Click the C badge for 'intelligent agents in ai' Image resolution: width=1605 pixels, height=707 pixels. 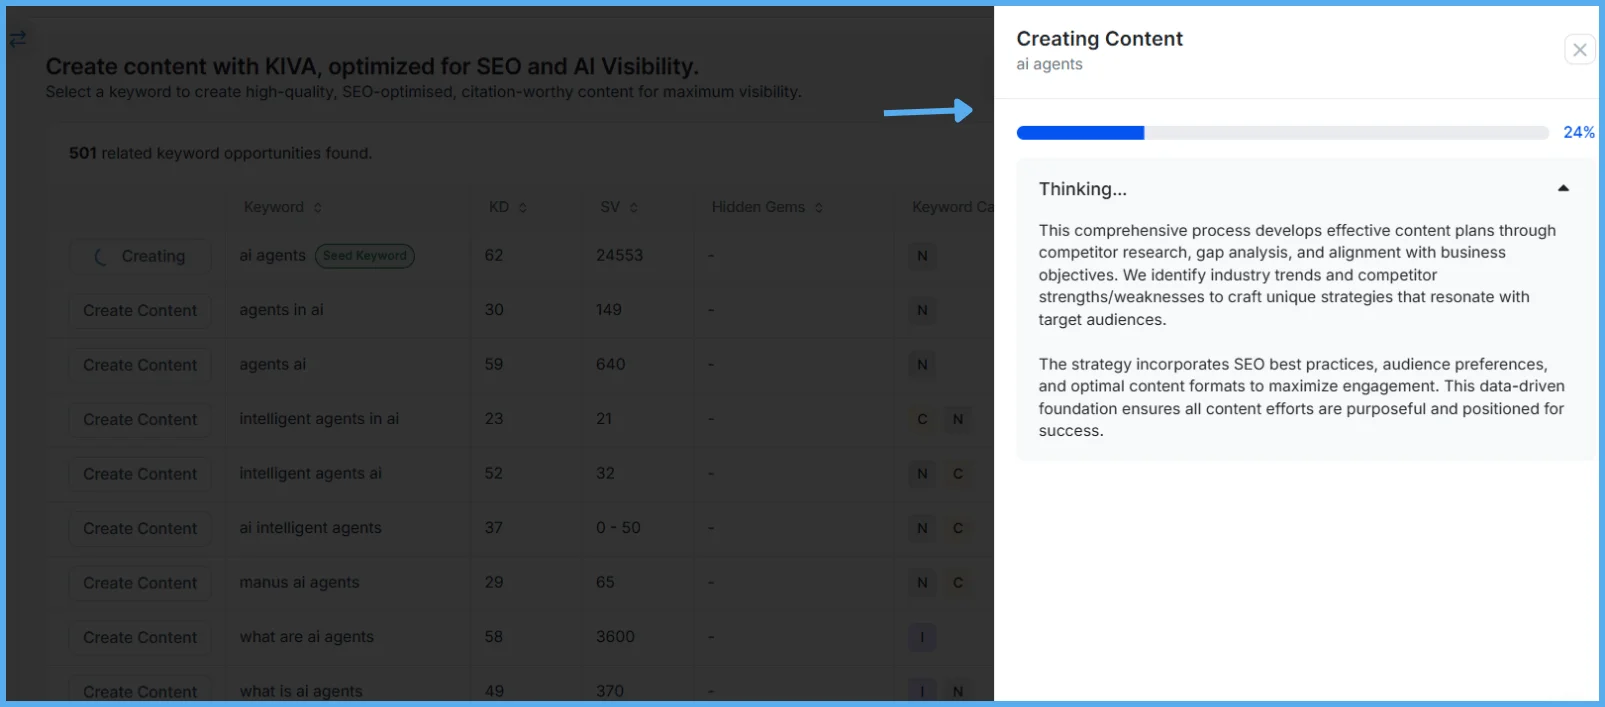(922, 420)
